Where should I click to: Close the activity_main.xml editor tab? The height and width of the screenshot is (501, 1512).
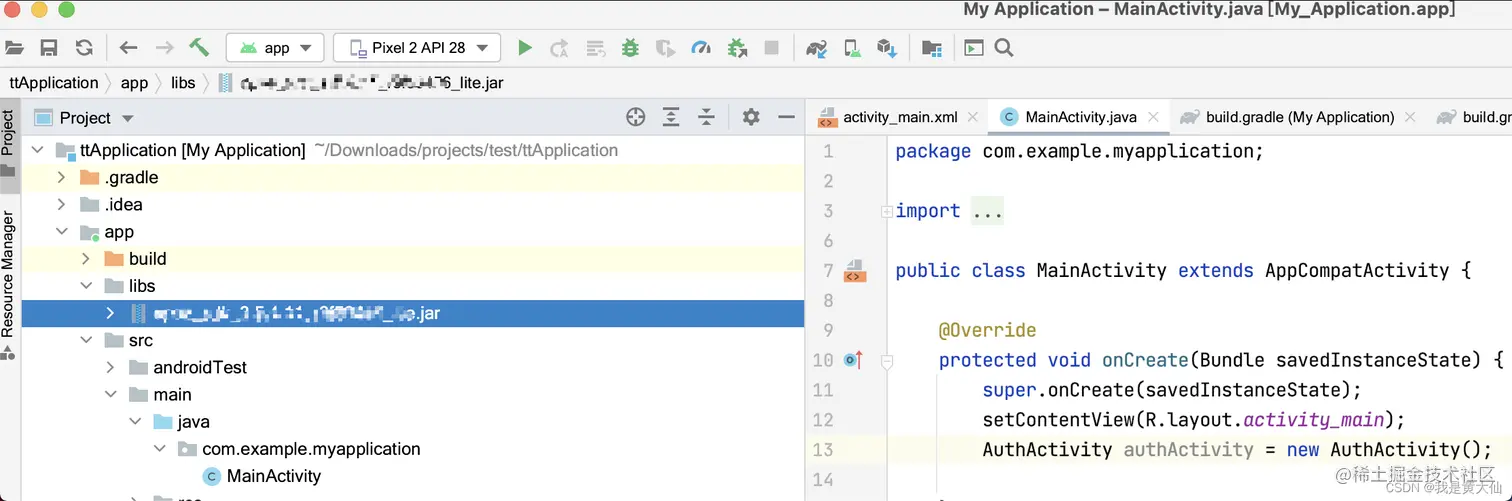(972, 118)
